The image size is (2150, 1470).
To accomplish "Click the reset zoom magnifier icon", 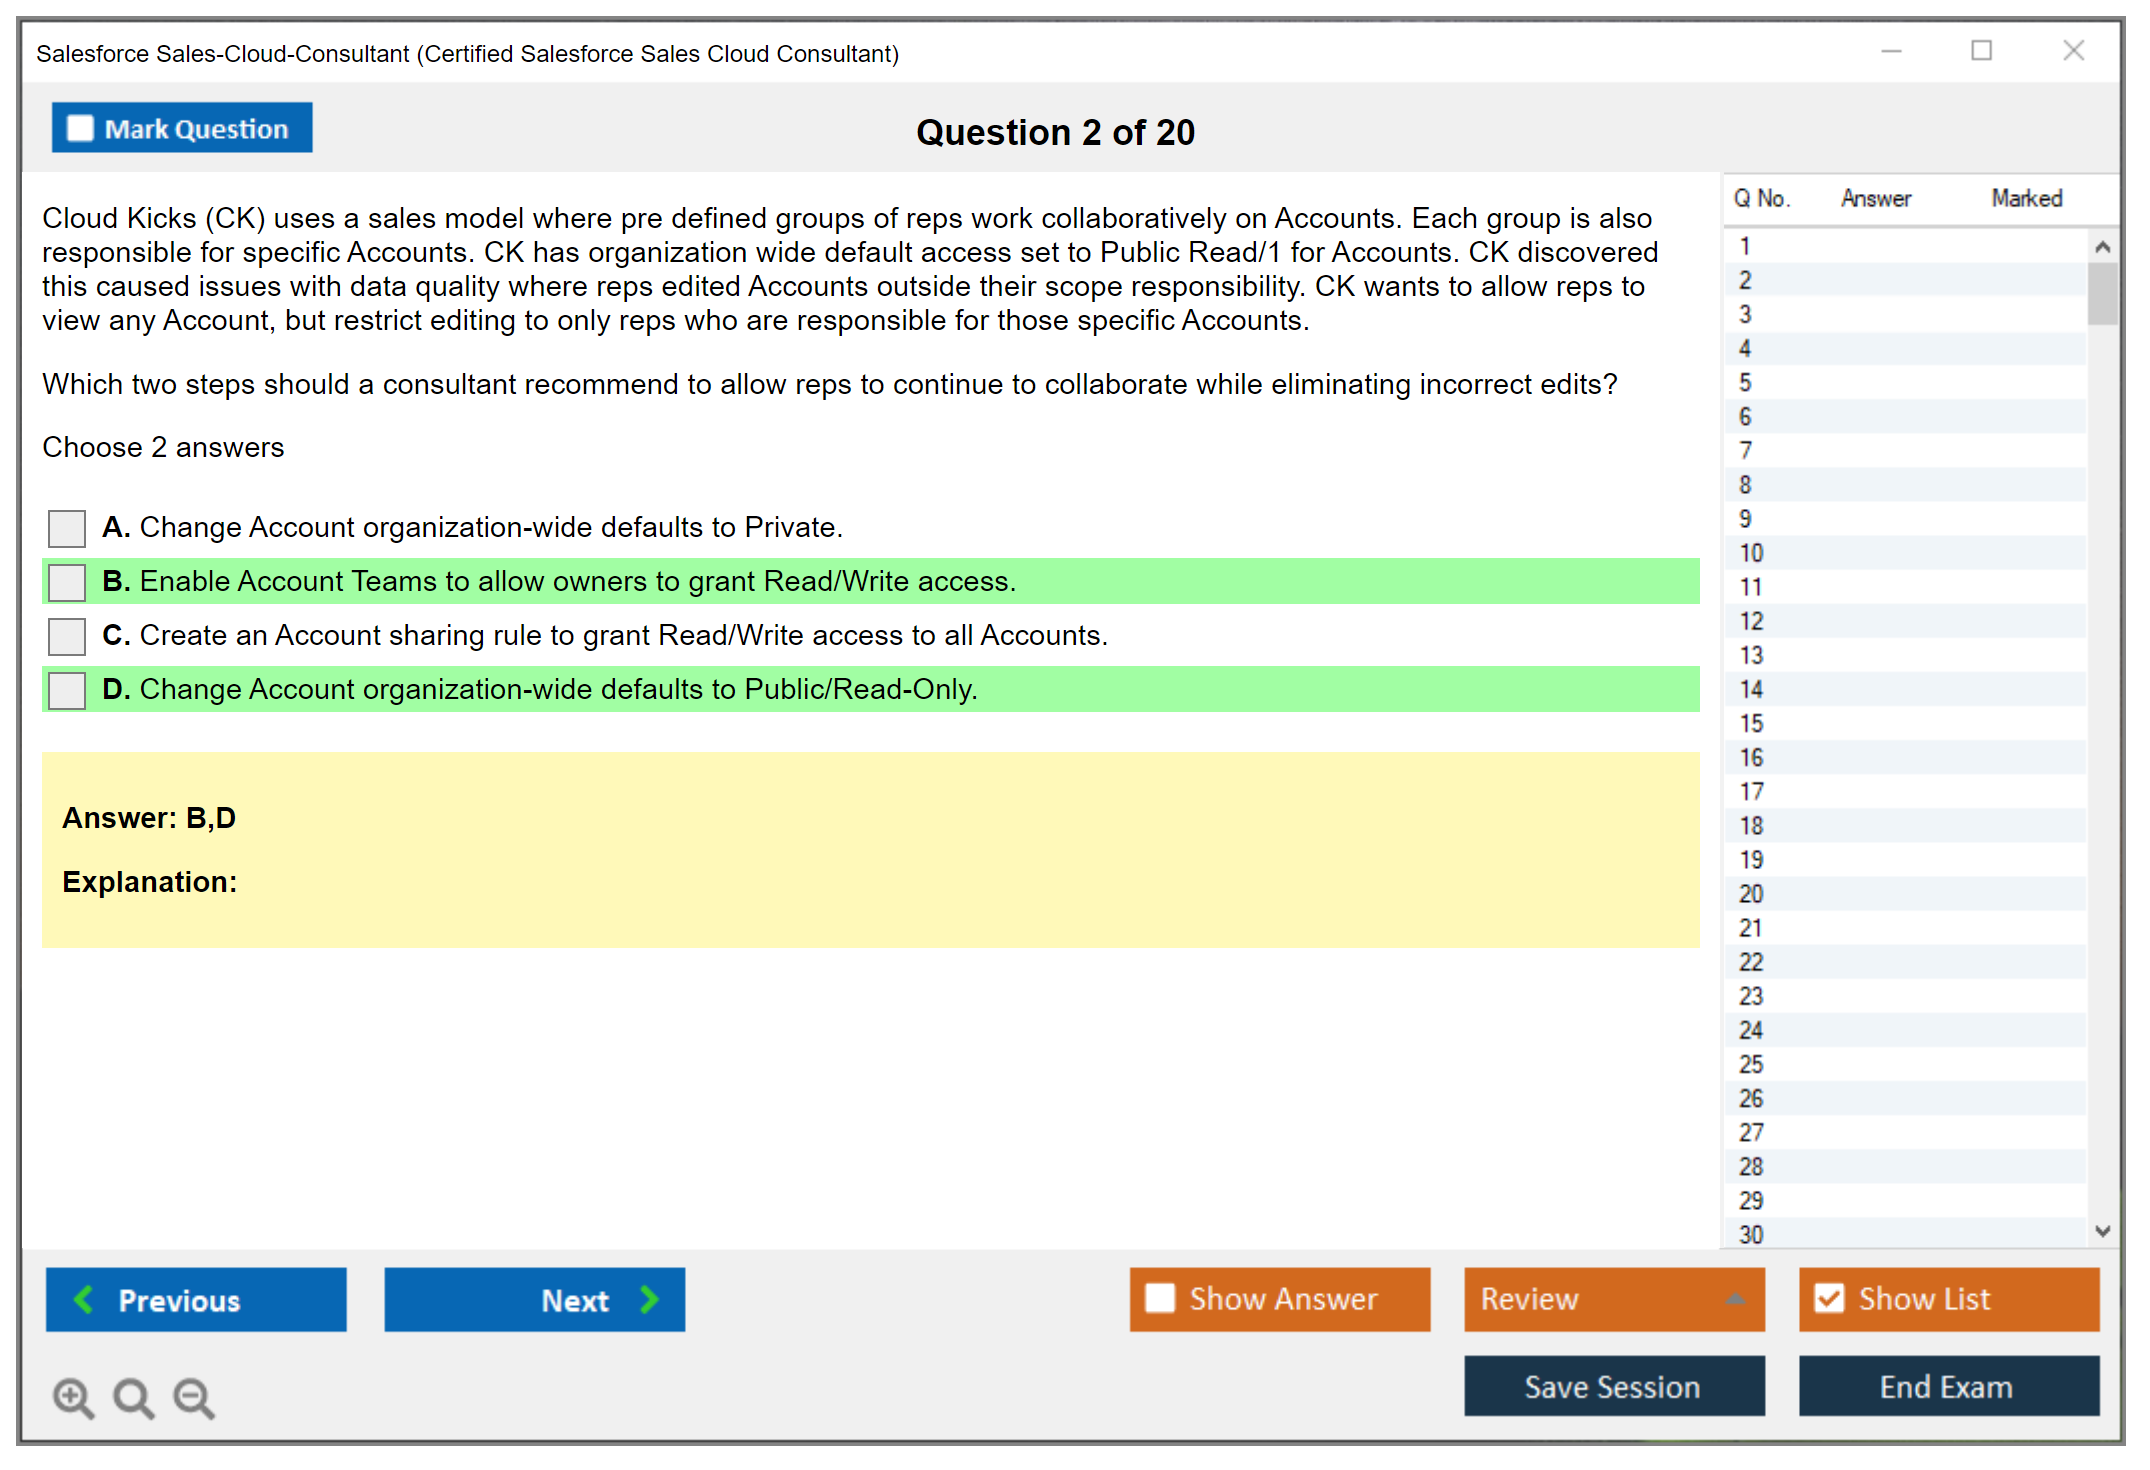I will (x=133, y=1397).
